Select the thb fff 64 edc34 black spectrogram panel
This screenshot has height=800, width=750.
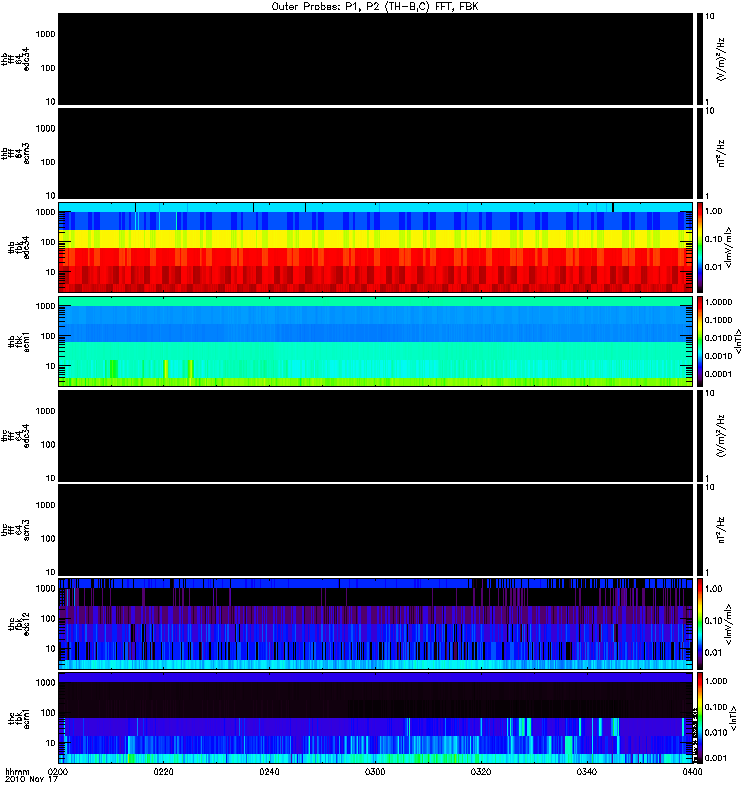(x=376, y=59)
